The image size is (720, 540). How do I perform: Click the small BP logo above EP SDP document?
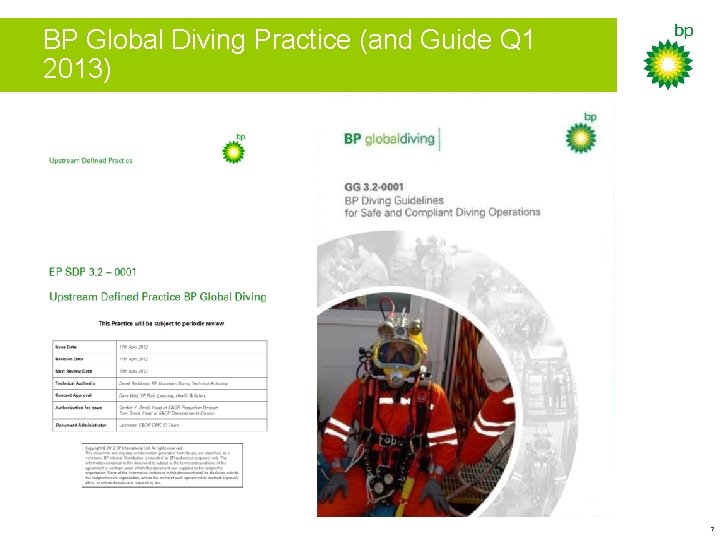234,148
